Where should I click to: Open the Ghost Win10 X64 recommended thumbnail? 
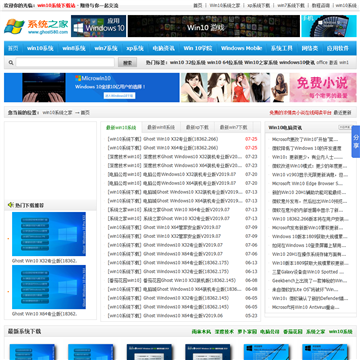(x=49, y=287)
